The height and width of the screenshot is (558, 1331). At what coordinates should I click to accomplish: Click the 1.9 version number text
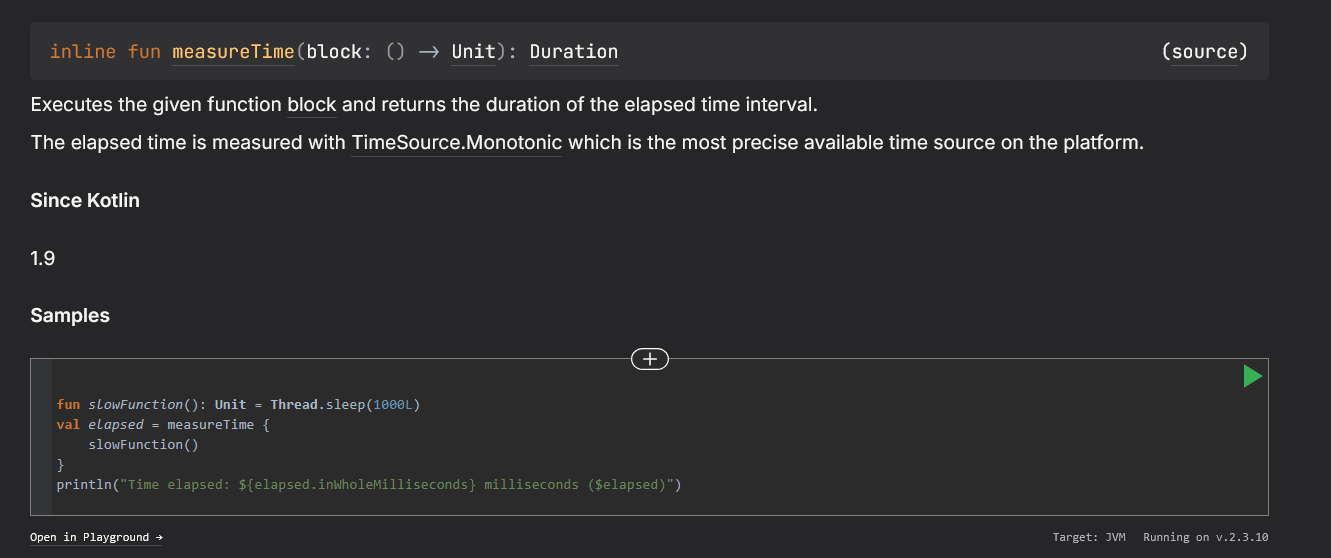43,258
